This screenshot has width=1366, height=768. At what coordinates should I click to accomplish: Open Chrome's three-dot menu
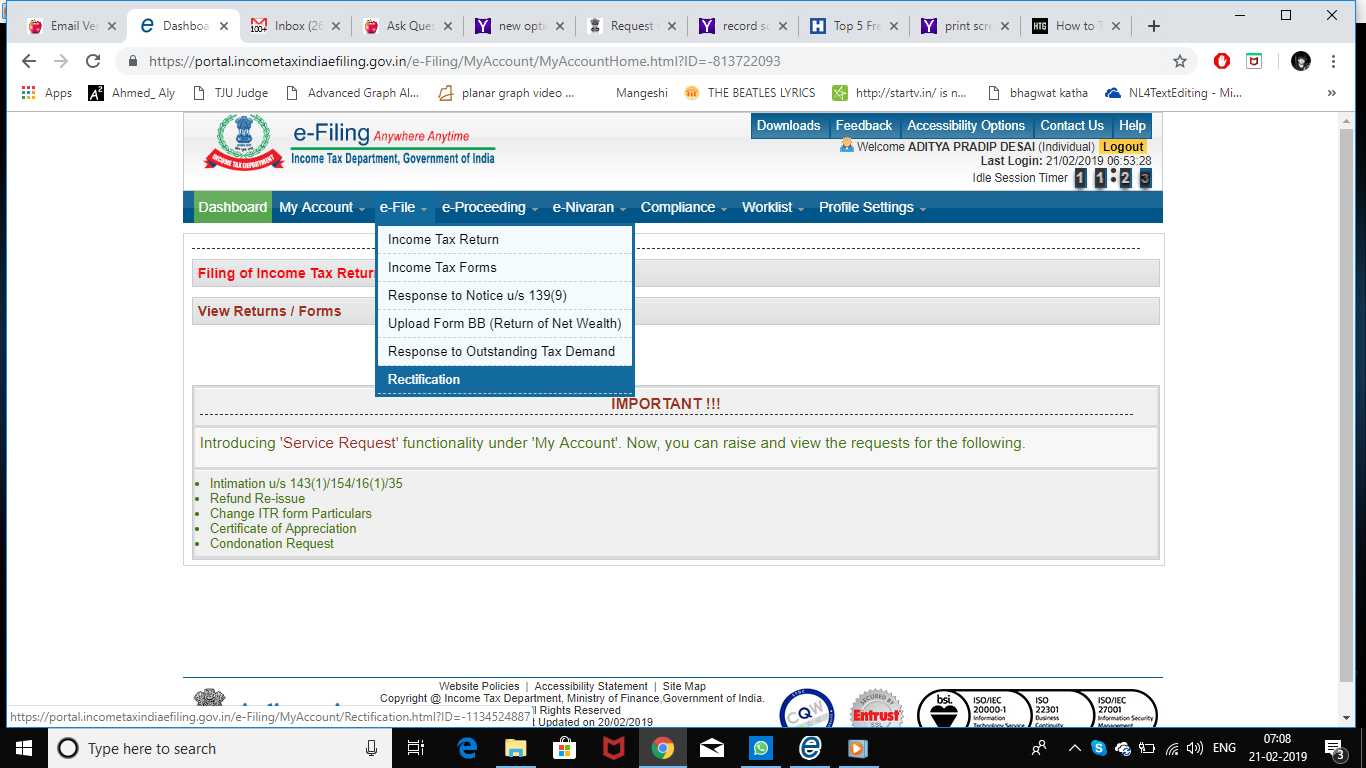point(1333,61)
